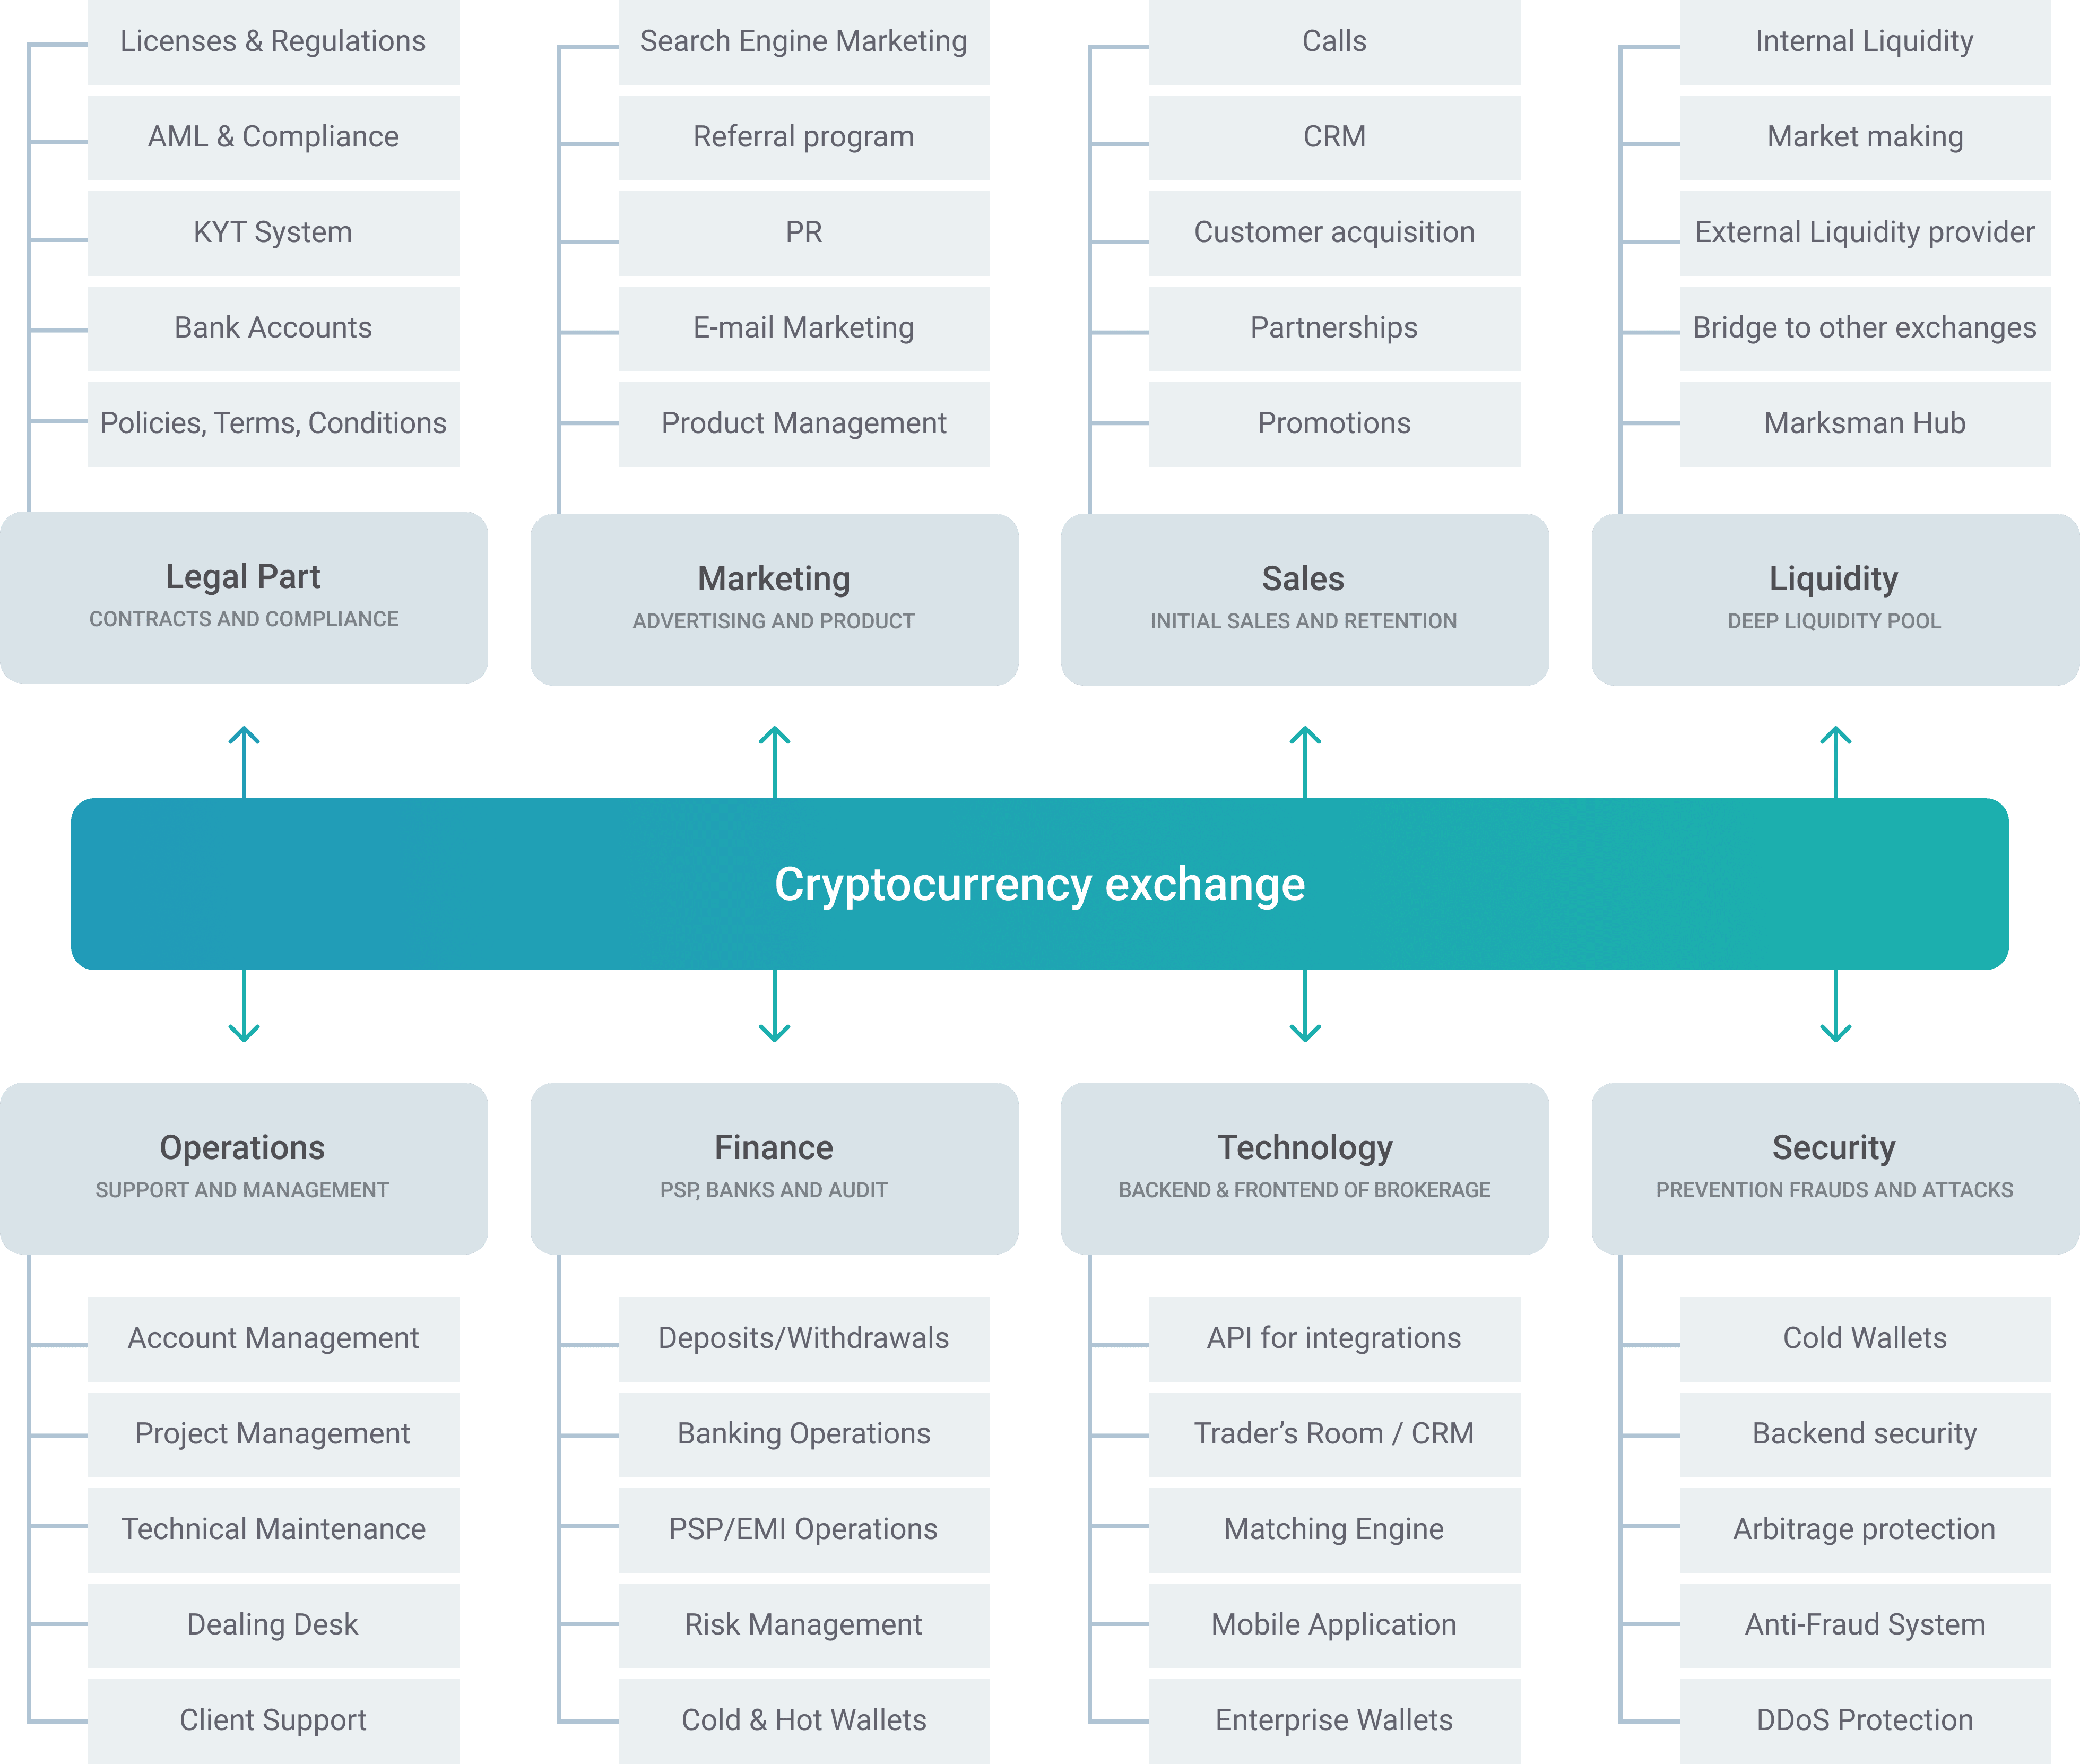Click the Calls item under Sales

(x=1334, y=42)
